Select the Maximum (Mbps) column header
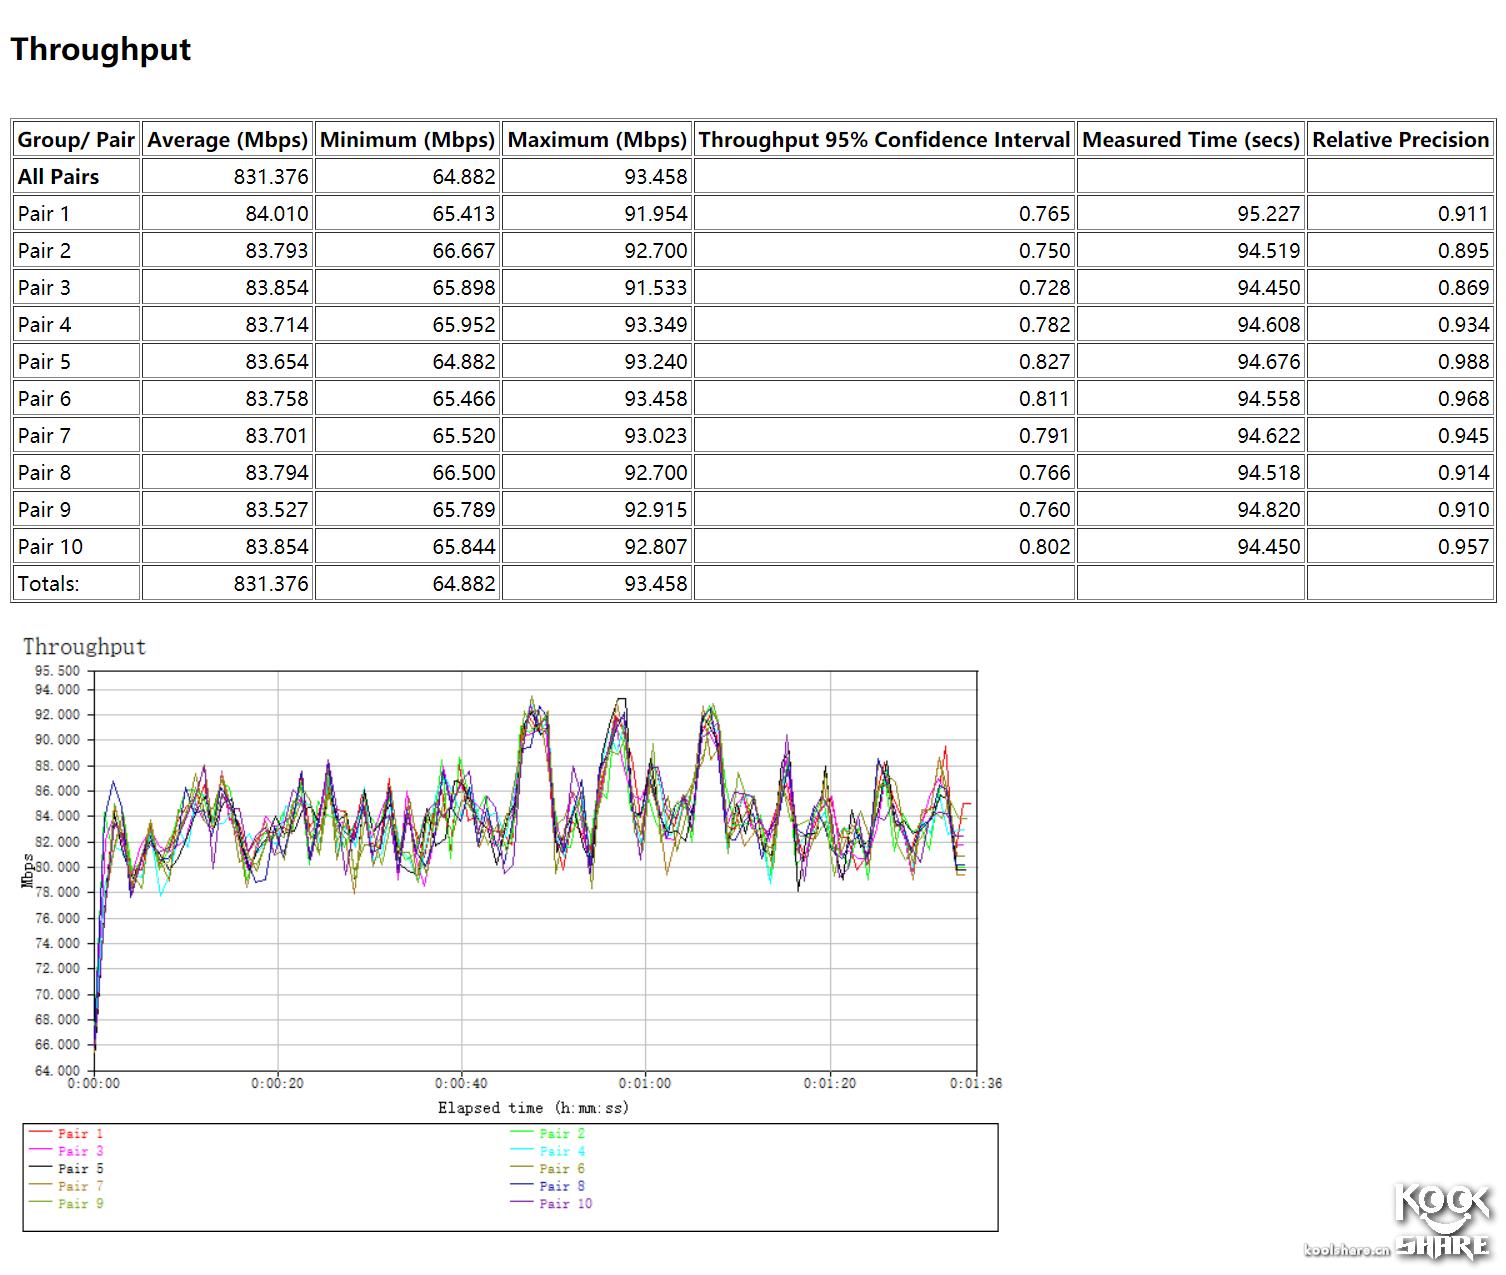The image size is (1506, 1275). click(x=597, y=140)
